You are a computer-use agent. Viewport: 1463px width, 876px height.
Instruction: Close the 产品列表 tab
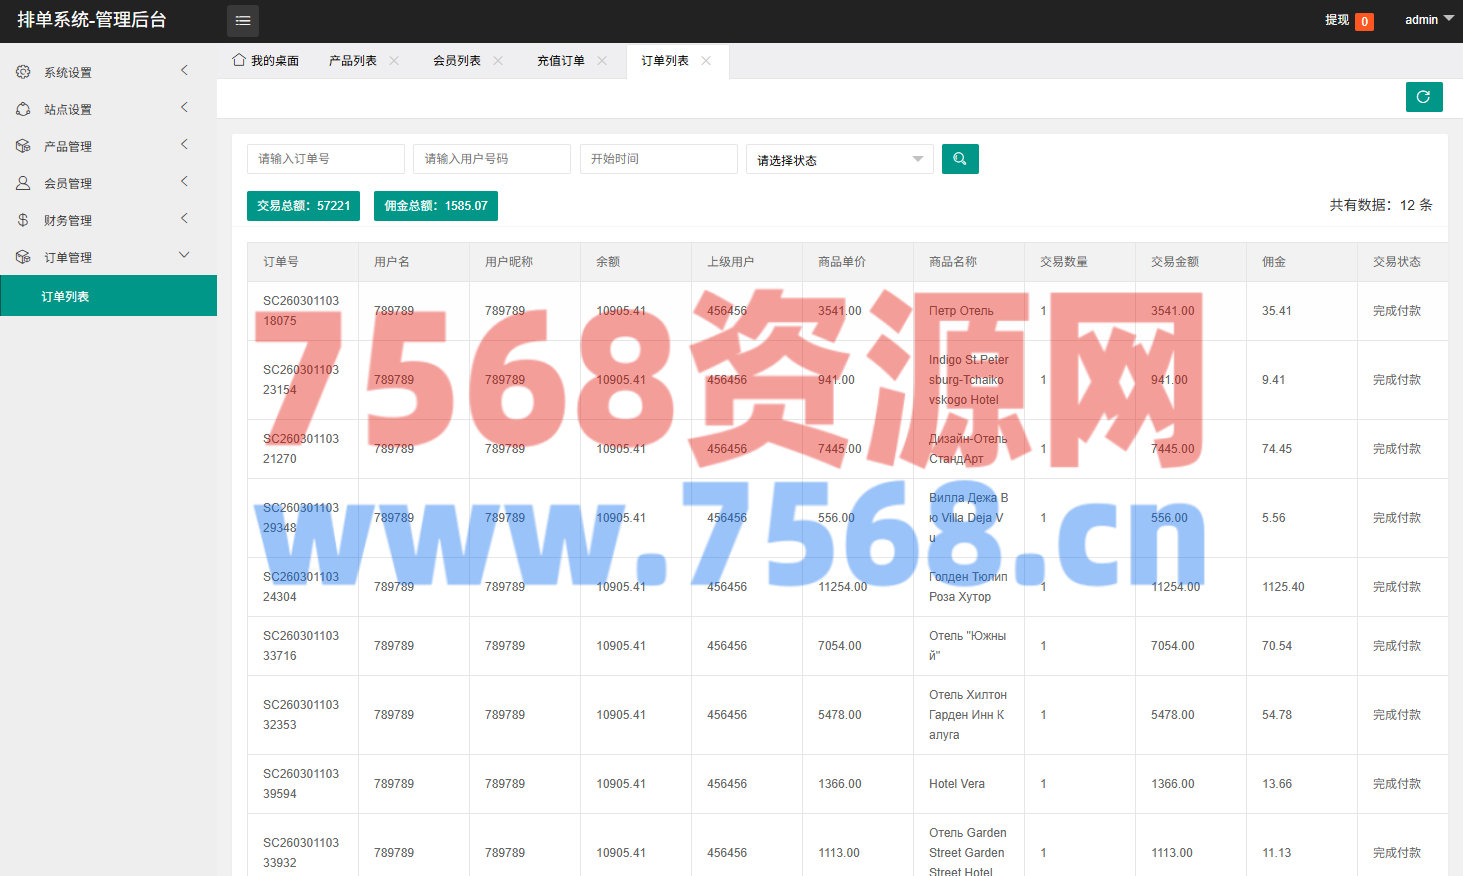coord(394,61)
